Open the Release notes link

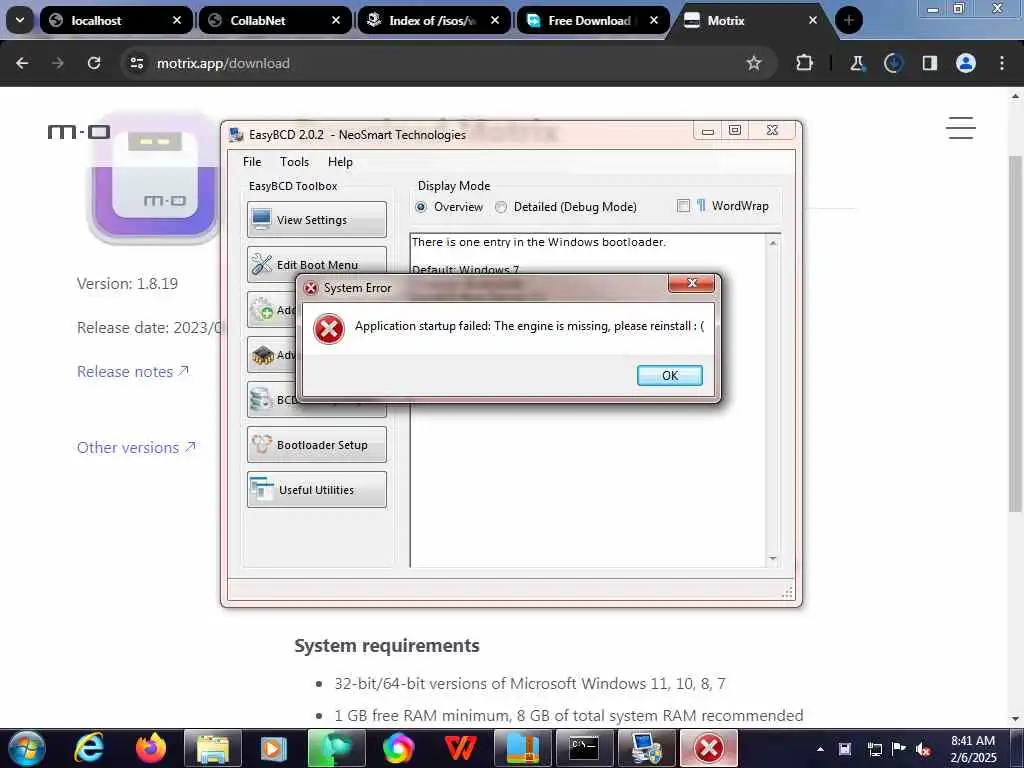133,372
